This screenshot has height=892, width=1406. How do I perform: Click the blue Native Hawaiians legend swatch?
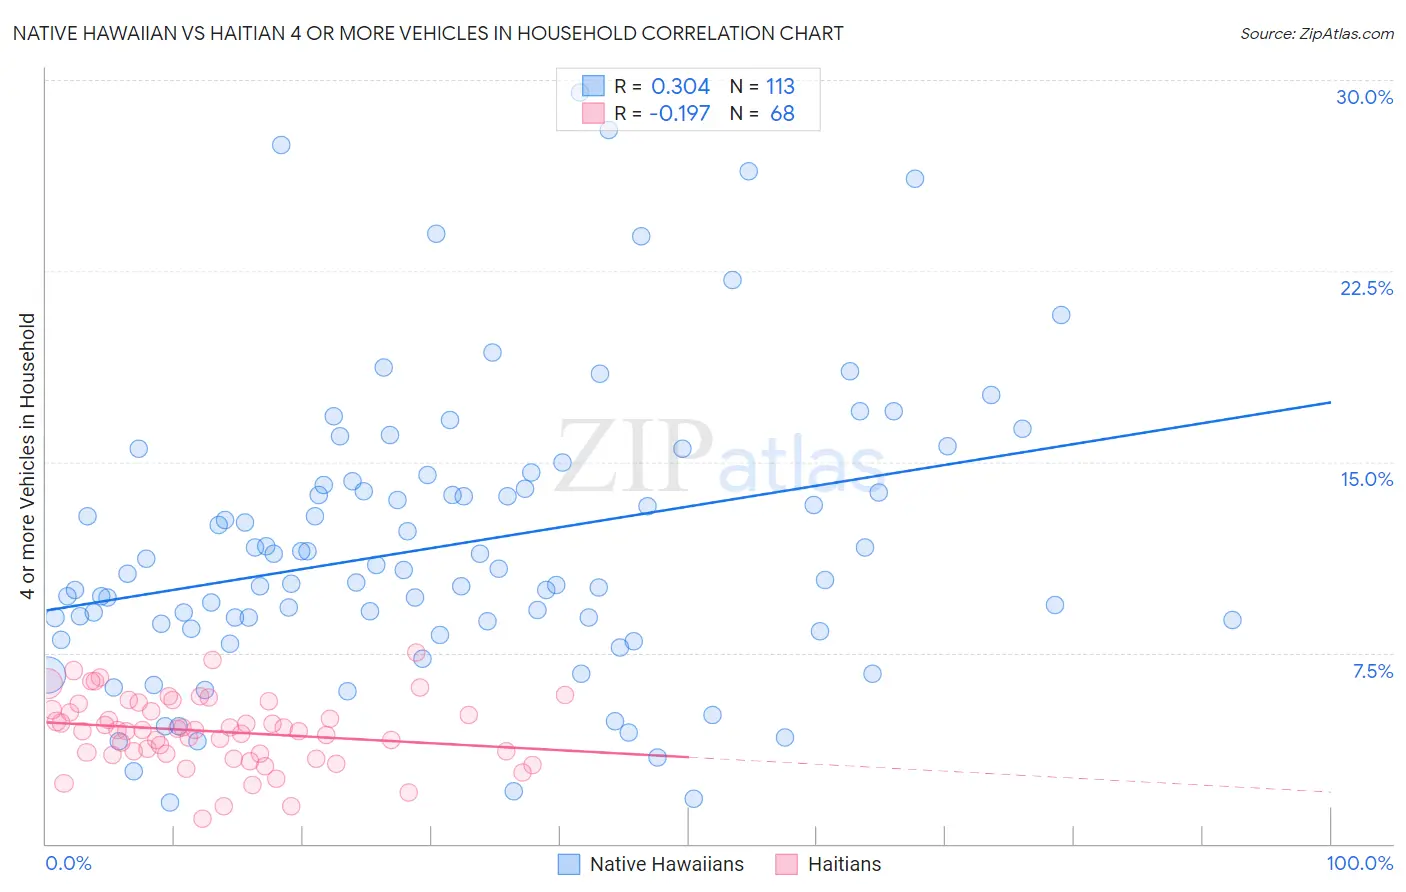[x=569, y=864]
